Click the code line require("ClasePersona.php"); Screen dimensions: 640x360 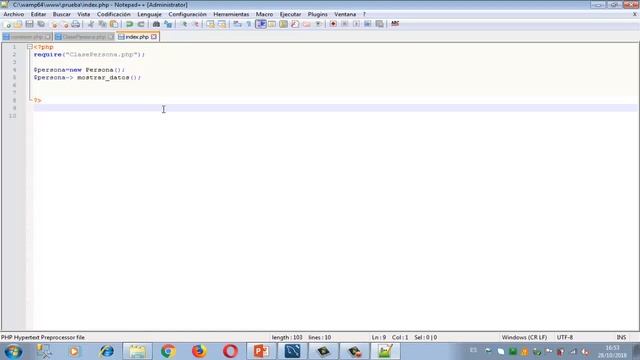(89, 54)
